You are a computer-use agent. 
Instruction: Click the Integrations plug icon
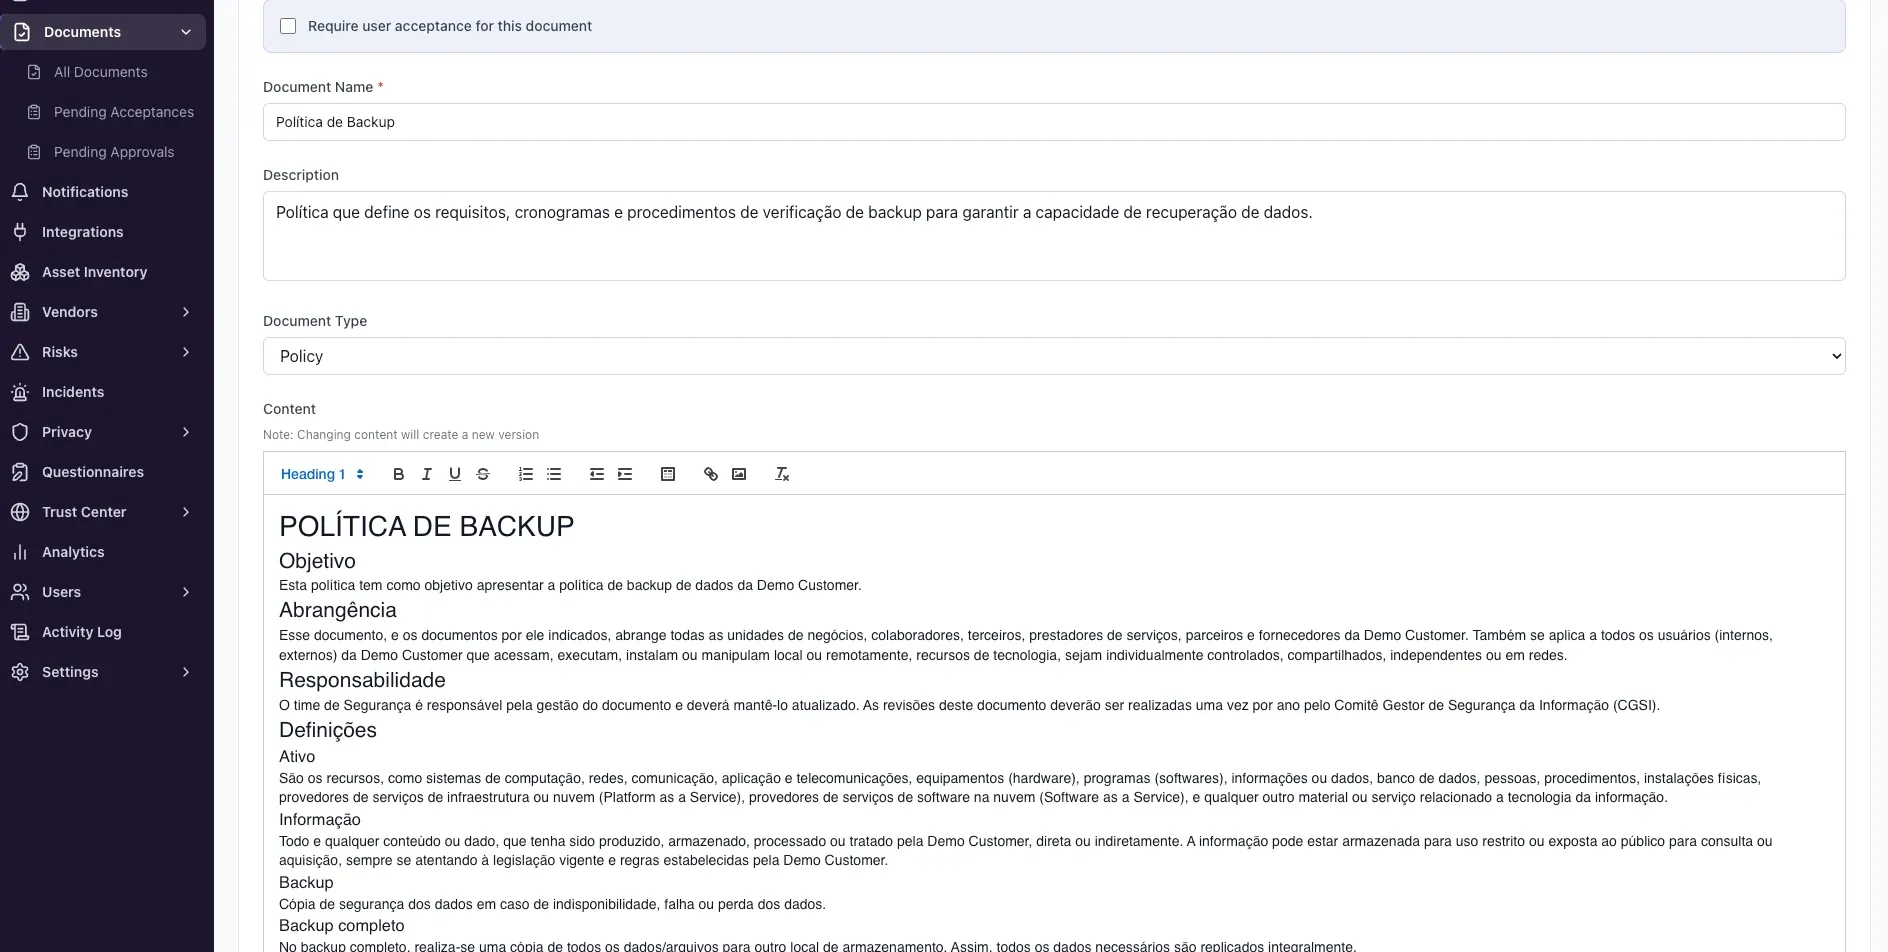(x=20, y=232)
